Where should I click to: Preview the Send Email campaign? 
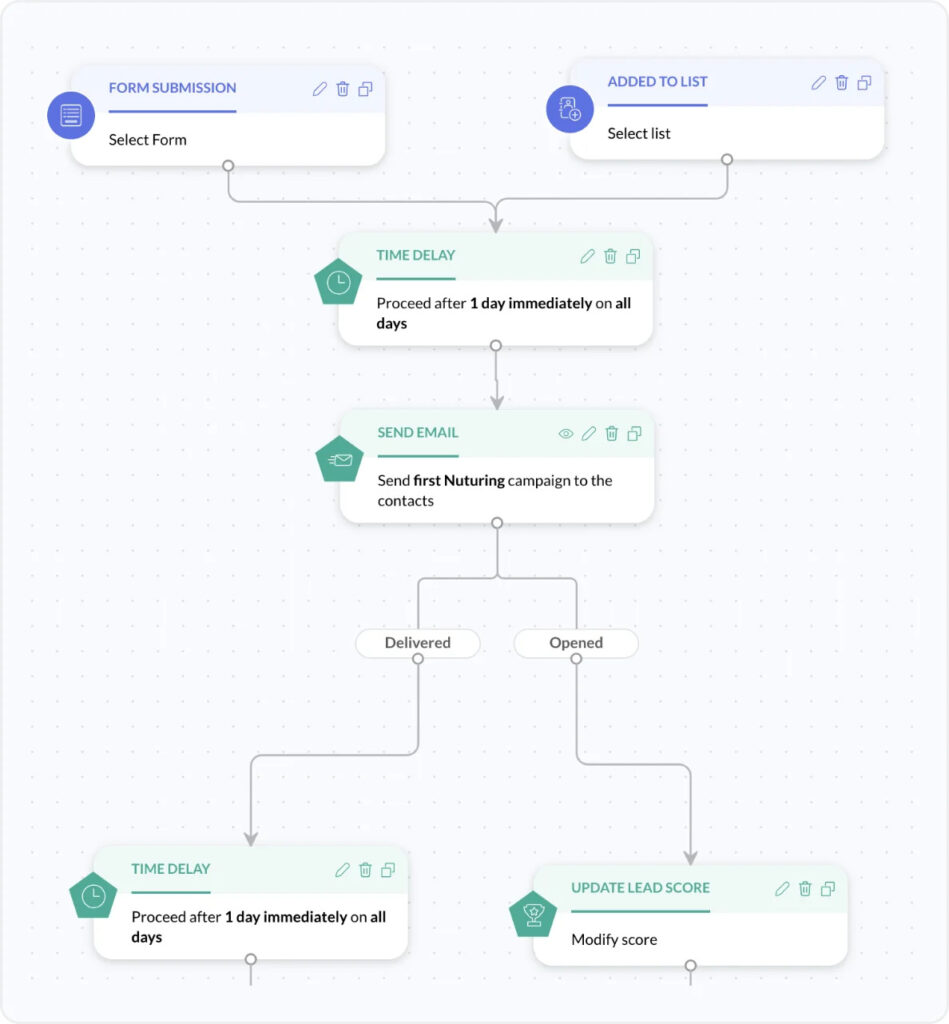565,433
